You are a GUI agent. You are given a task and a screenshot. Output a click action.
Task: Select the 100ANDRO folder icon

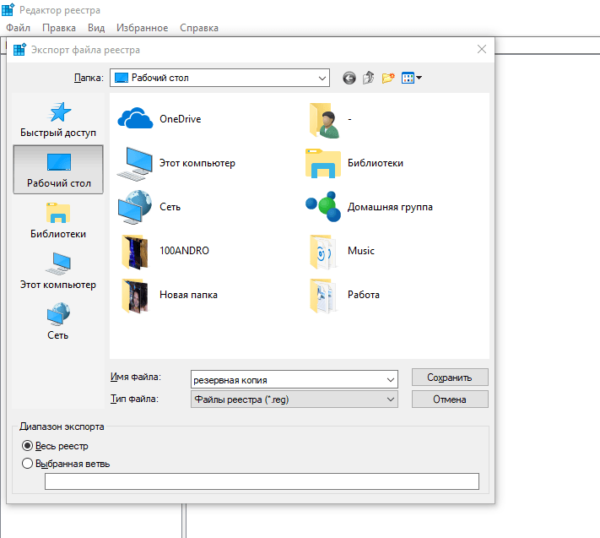(135, 251)
